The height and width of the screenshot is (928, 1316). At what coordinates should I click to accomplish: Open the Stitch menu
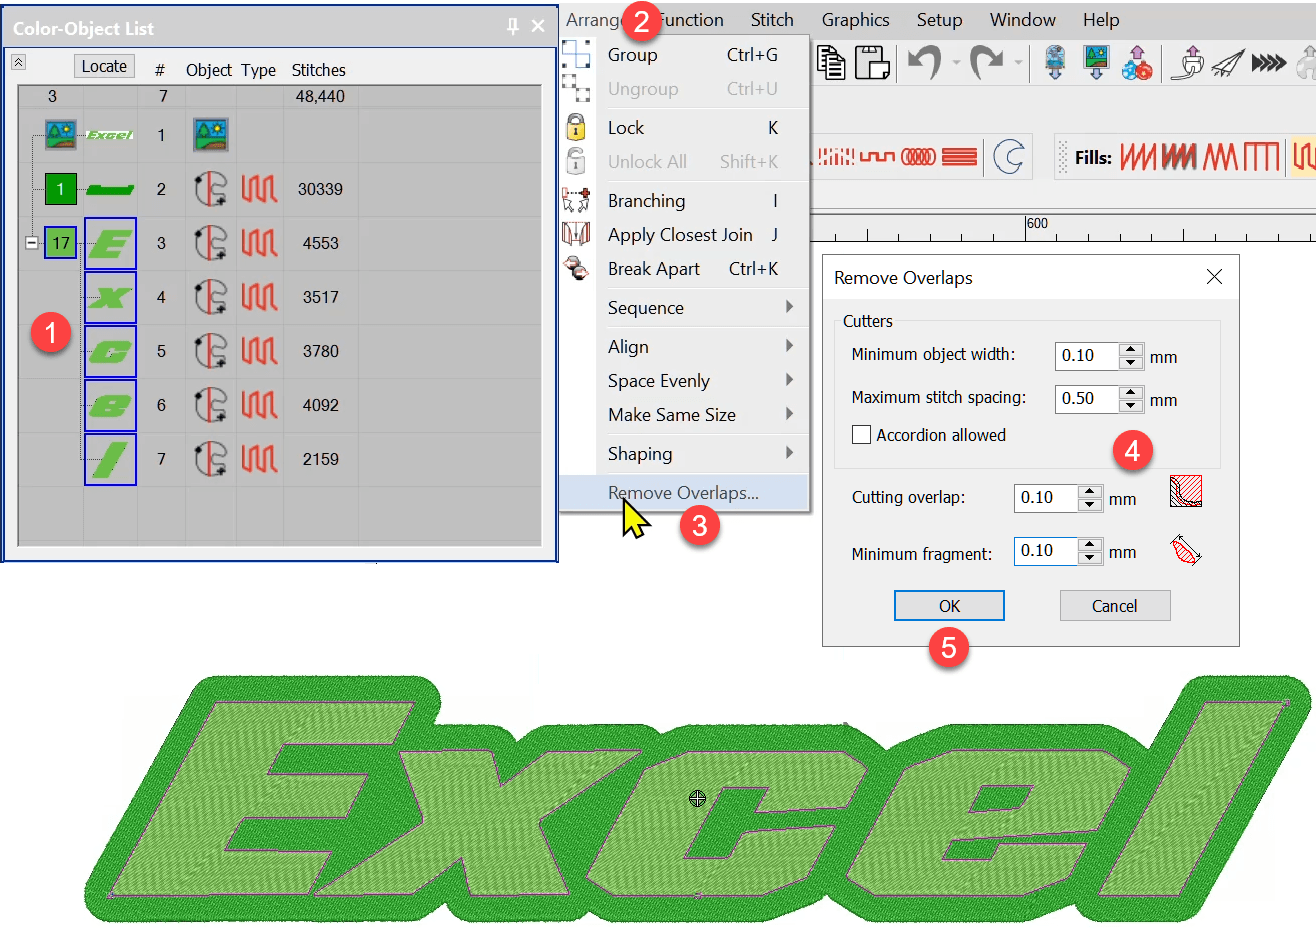(x=772, y=20)
